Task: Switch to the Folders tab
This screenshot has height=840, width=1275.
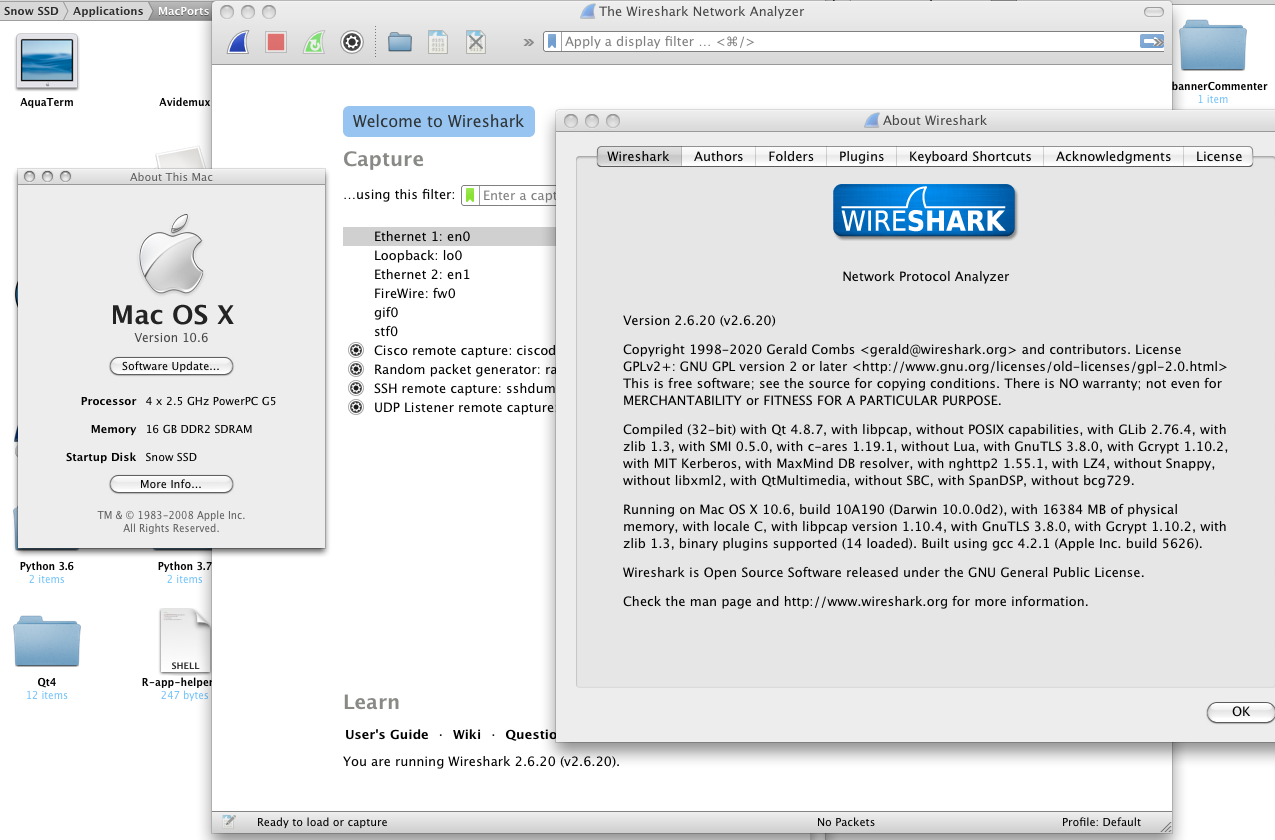Action: pyautogui.click(x=791, y=156)
